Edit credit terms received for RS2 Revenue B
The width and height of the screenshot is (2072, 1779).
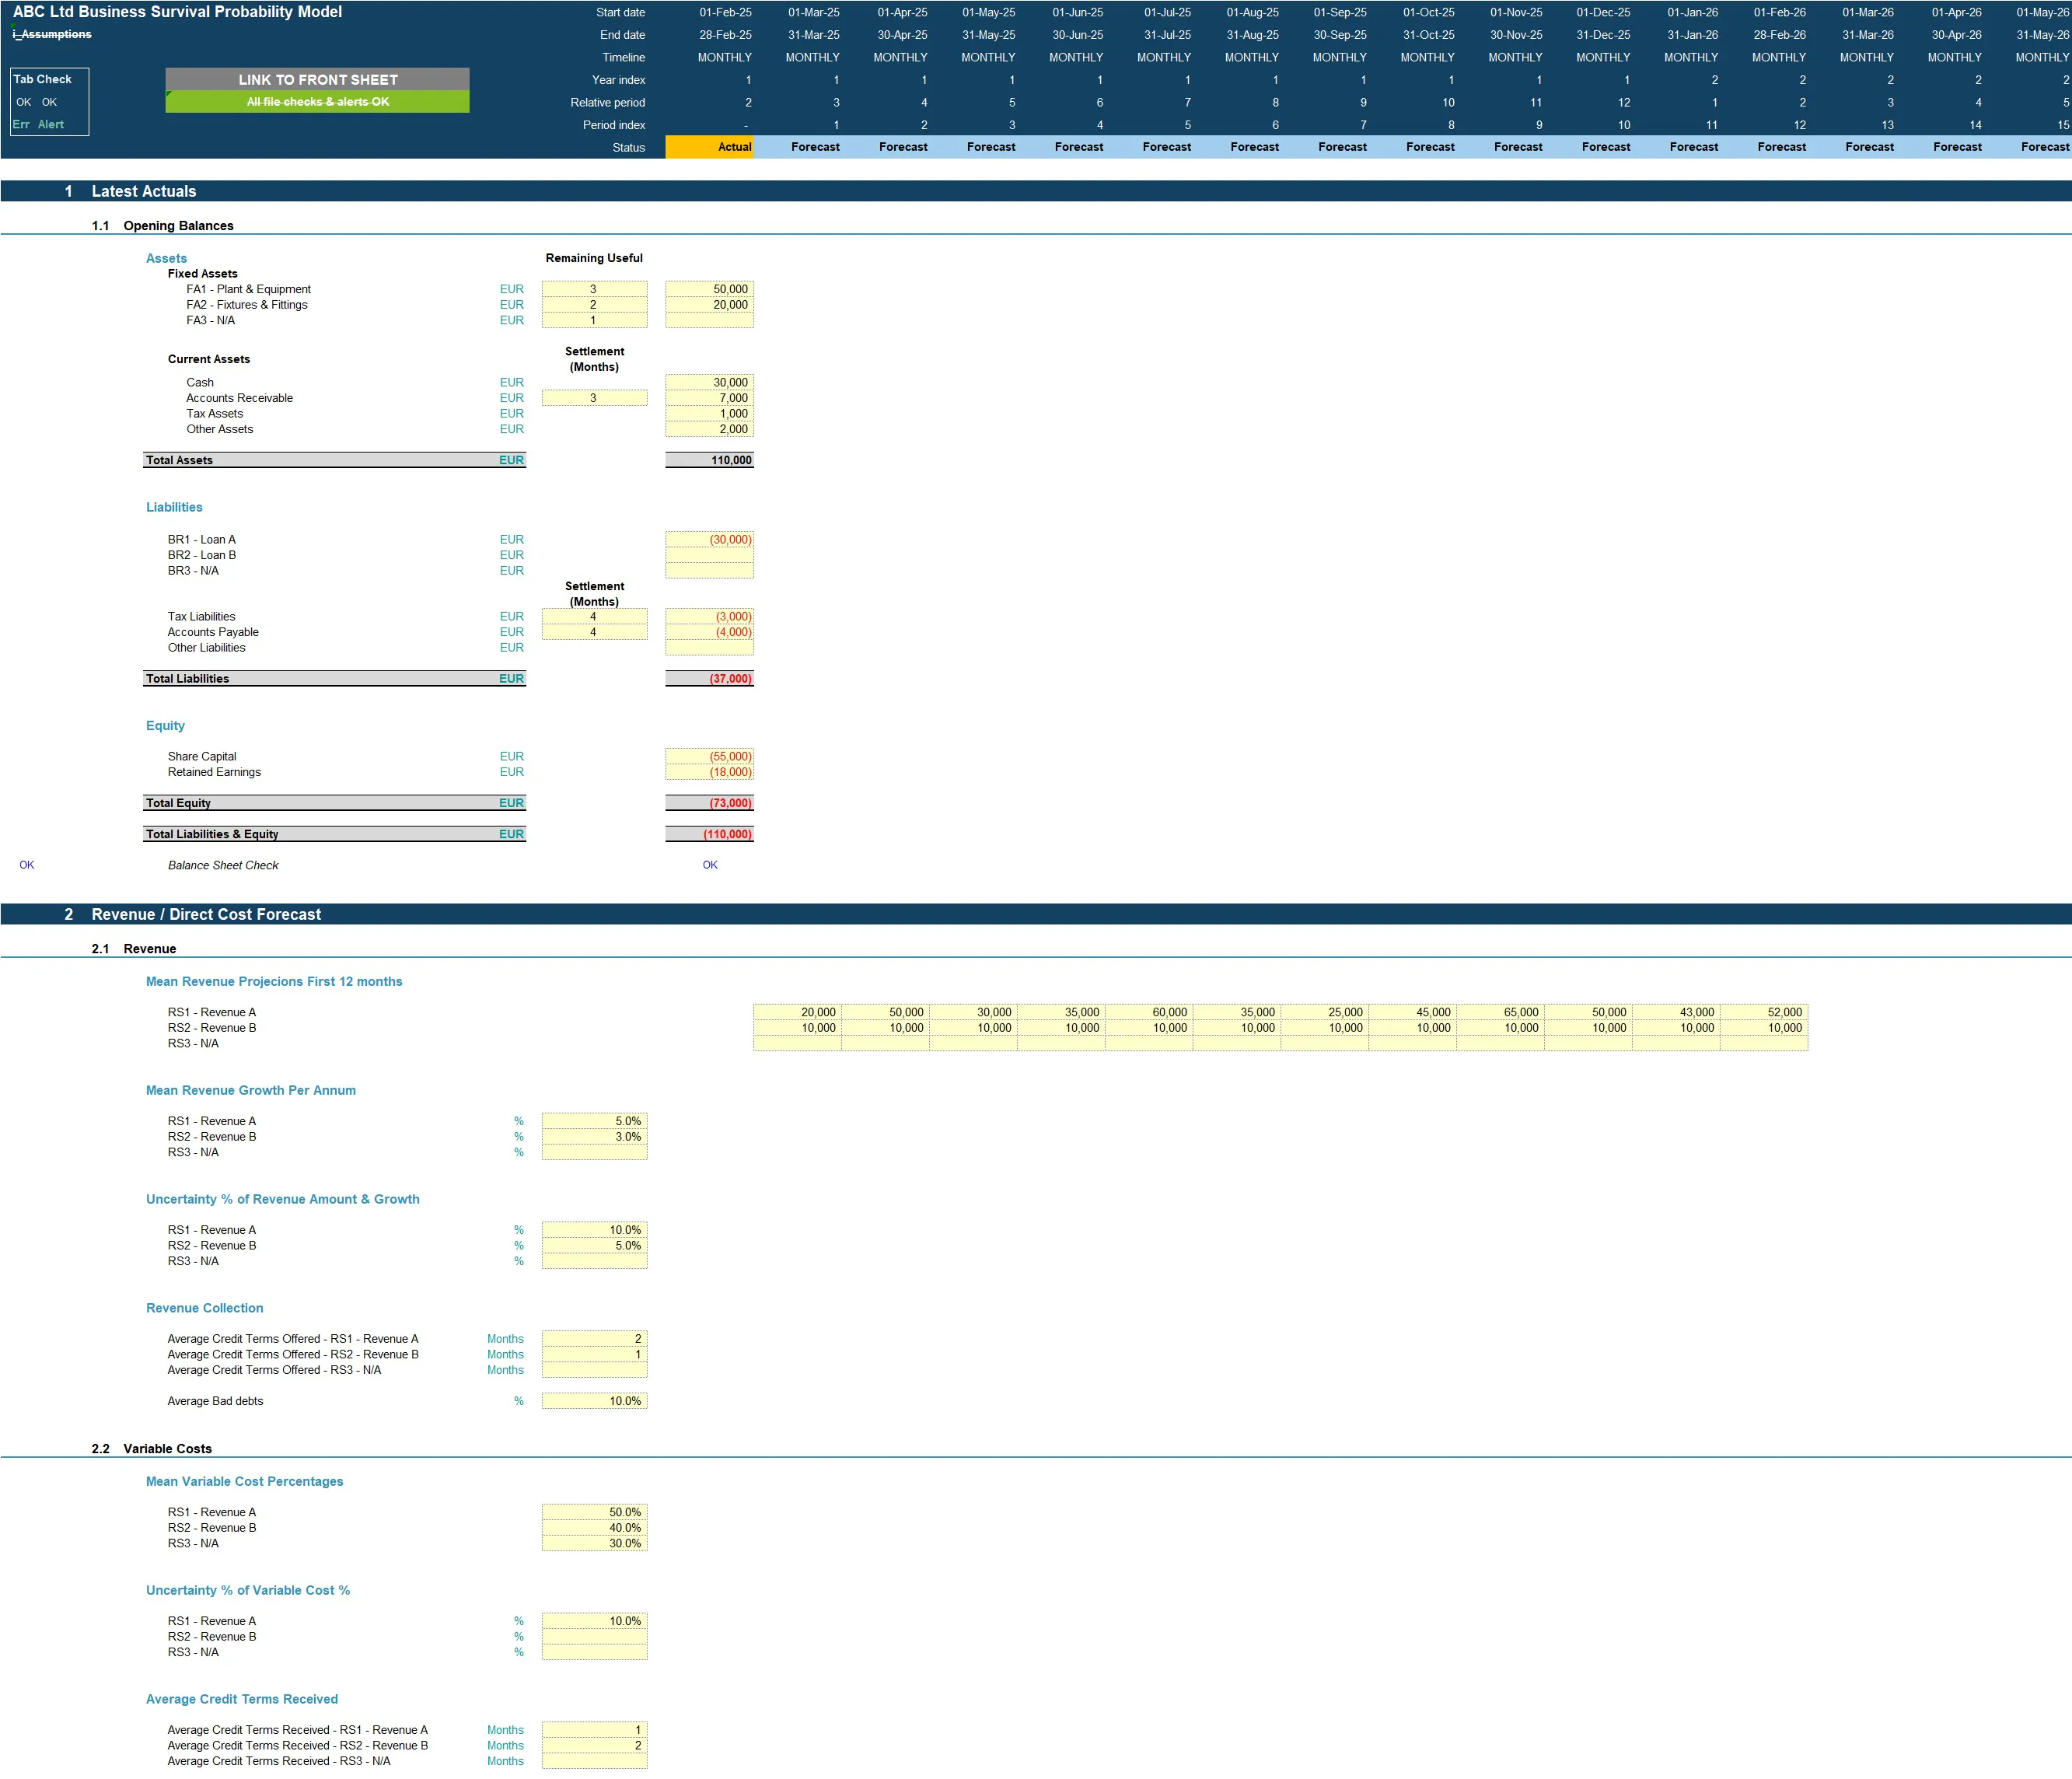[594, 1746]
